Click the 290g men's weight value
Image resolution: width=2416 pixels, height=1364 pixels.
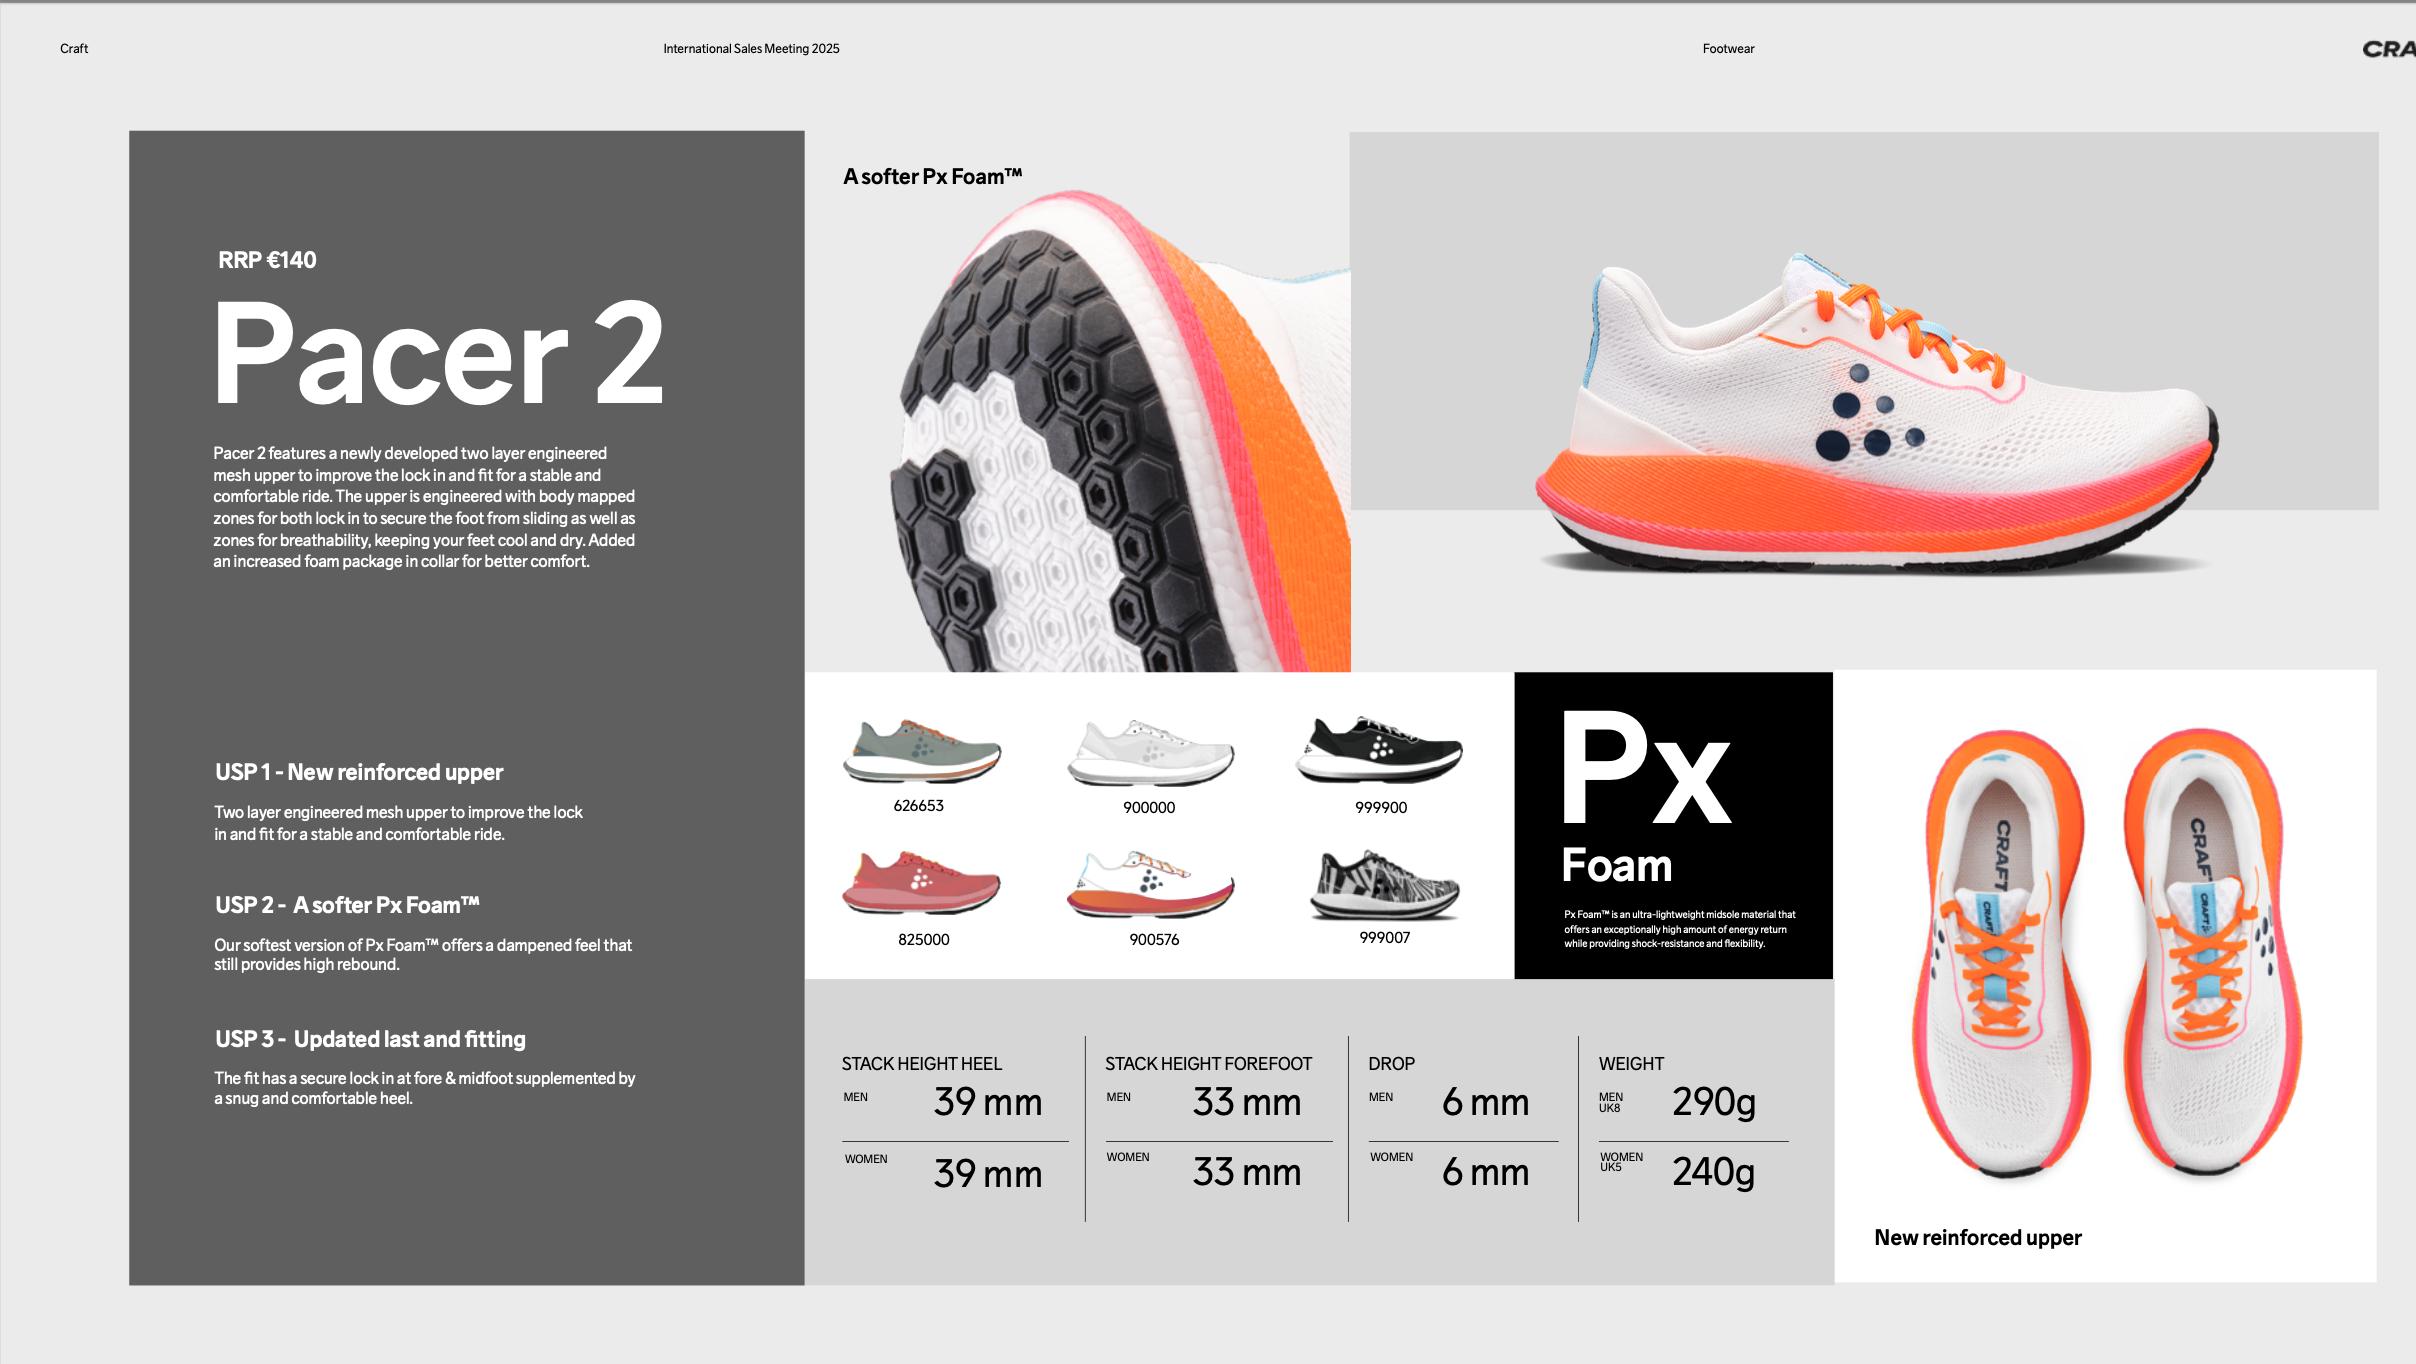(x=1713, y=1102)
